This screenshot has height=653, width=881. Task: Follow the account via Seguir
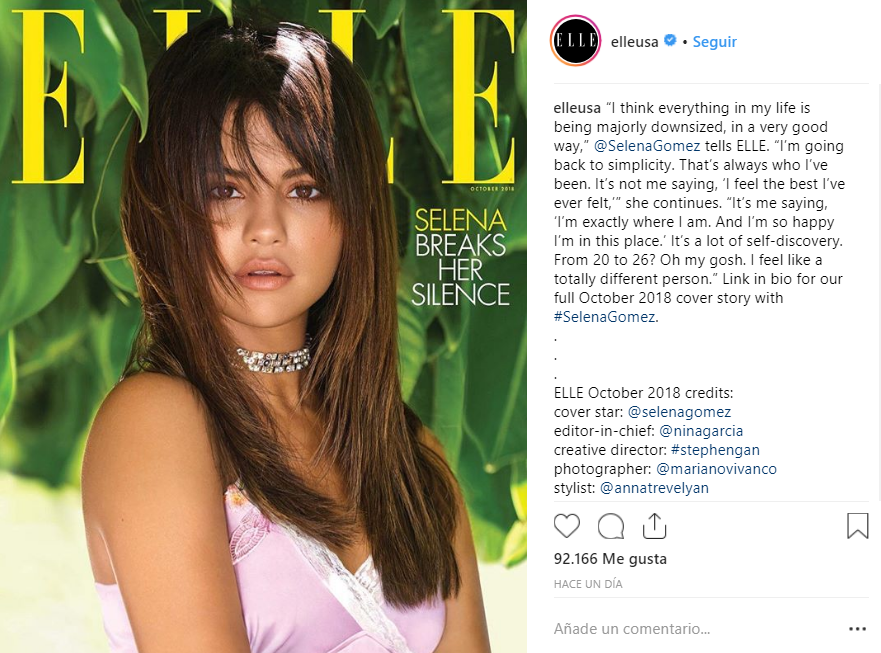coord(714,42)
